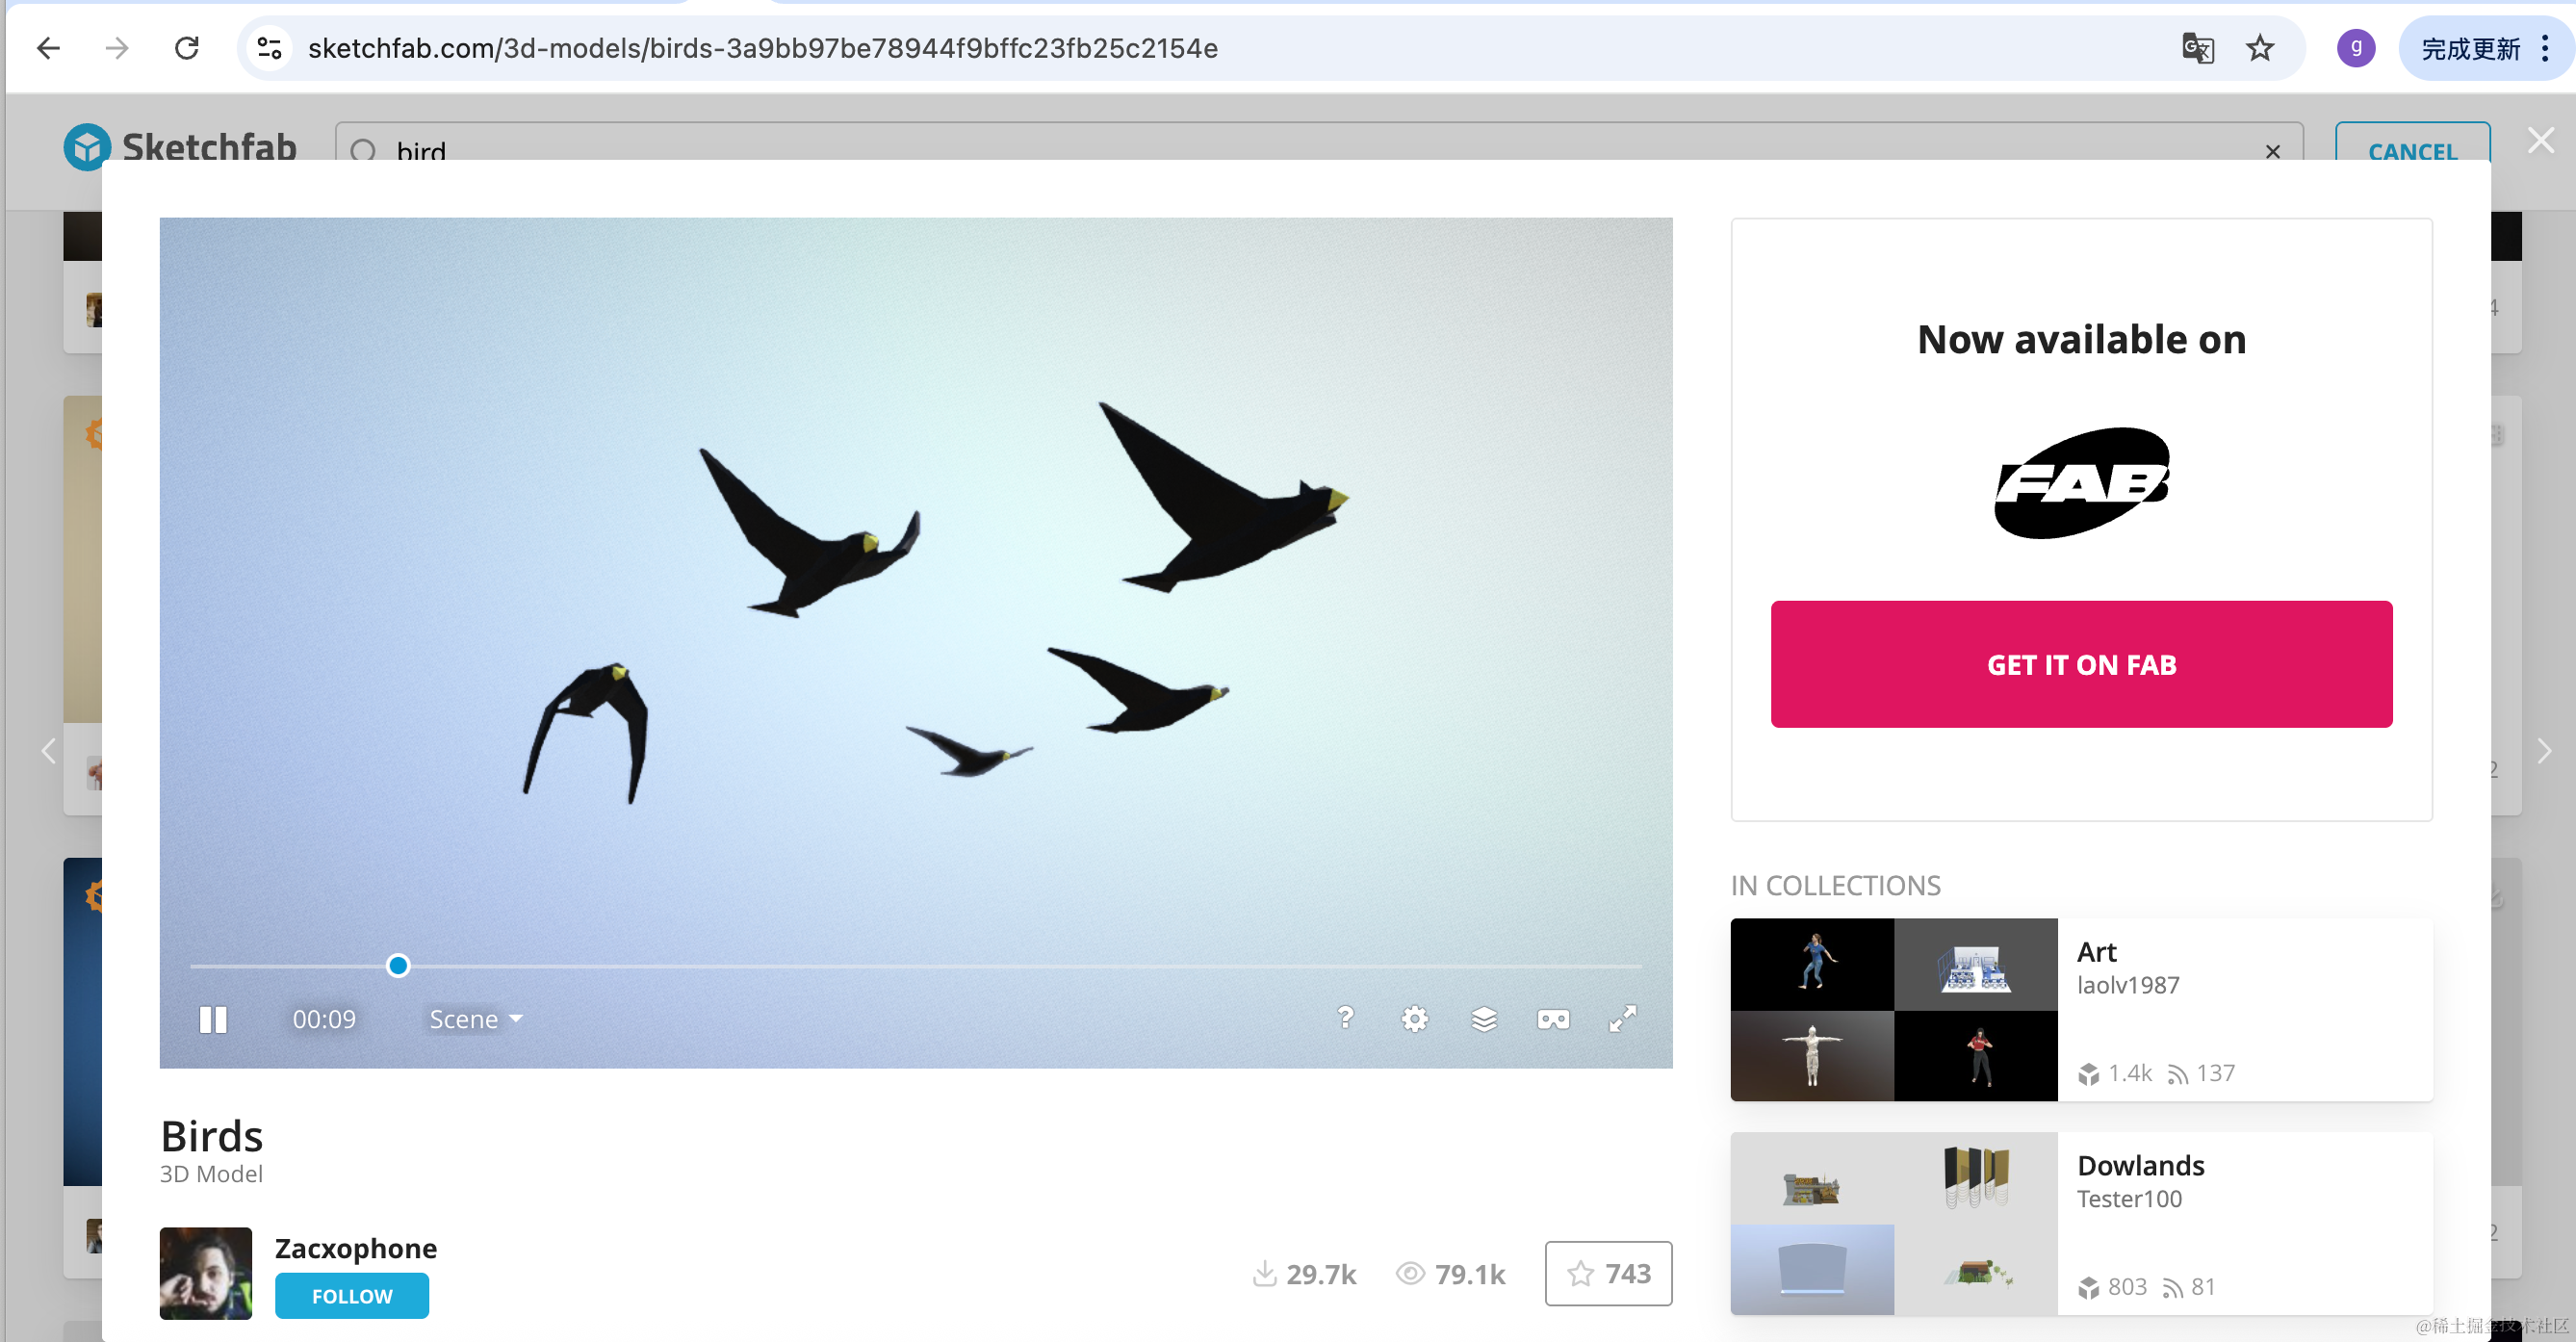Go back to previous browser page

pyautogui.click(x=48, y=48)
